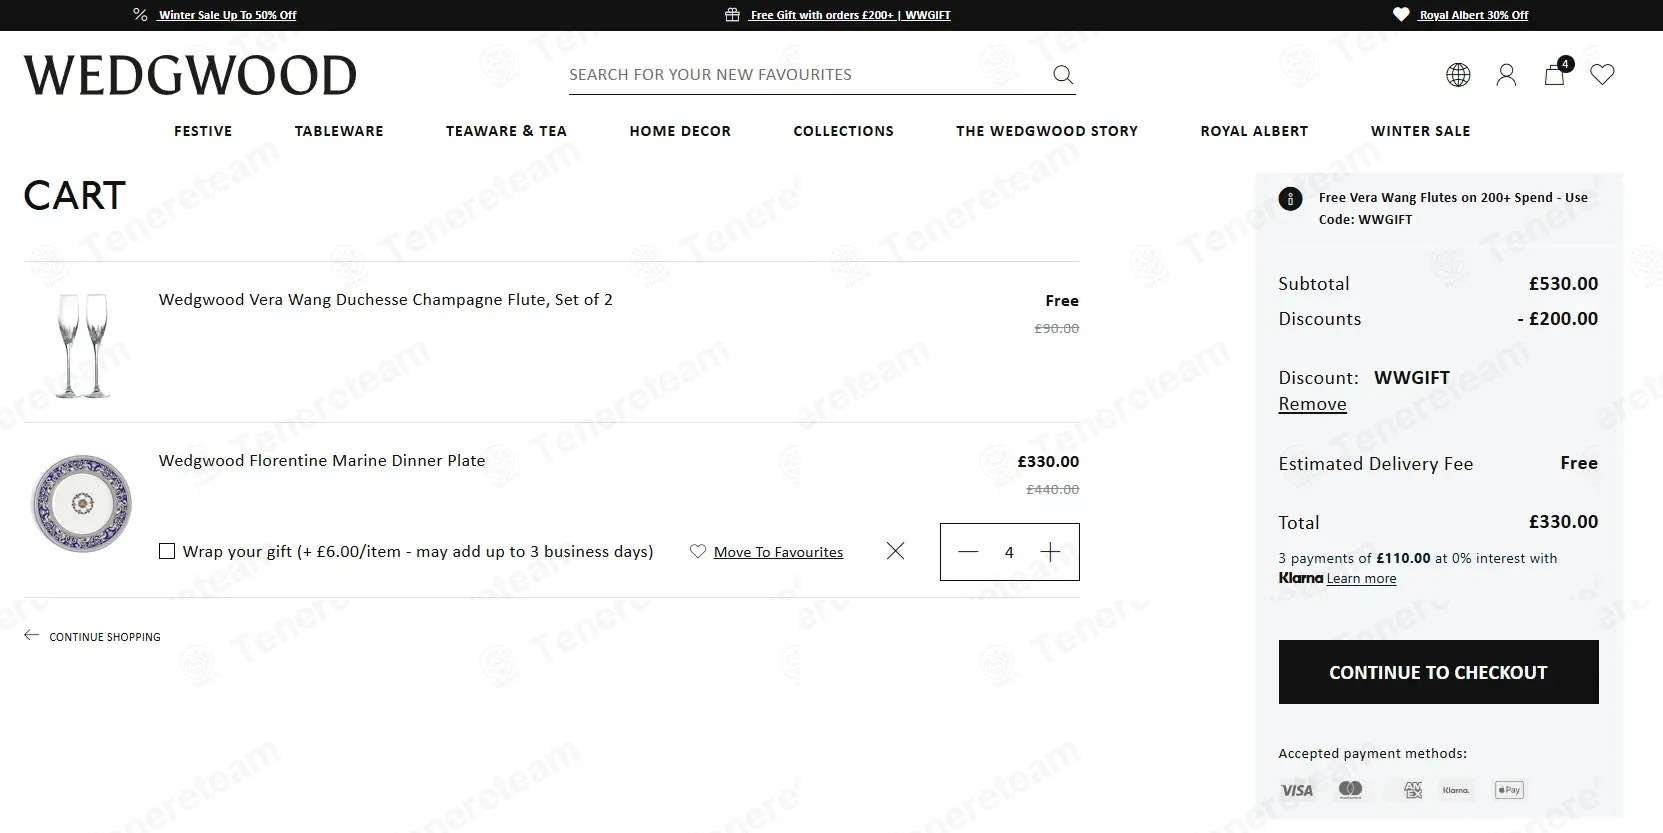Click the Mastercard payment icon
The width and height of the screenshot is (1663, 833).
[1350, 790]
